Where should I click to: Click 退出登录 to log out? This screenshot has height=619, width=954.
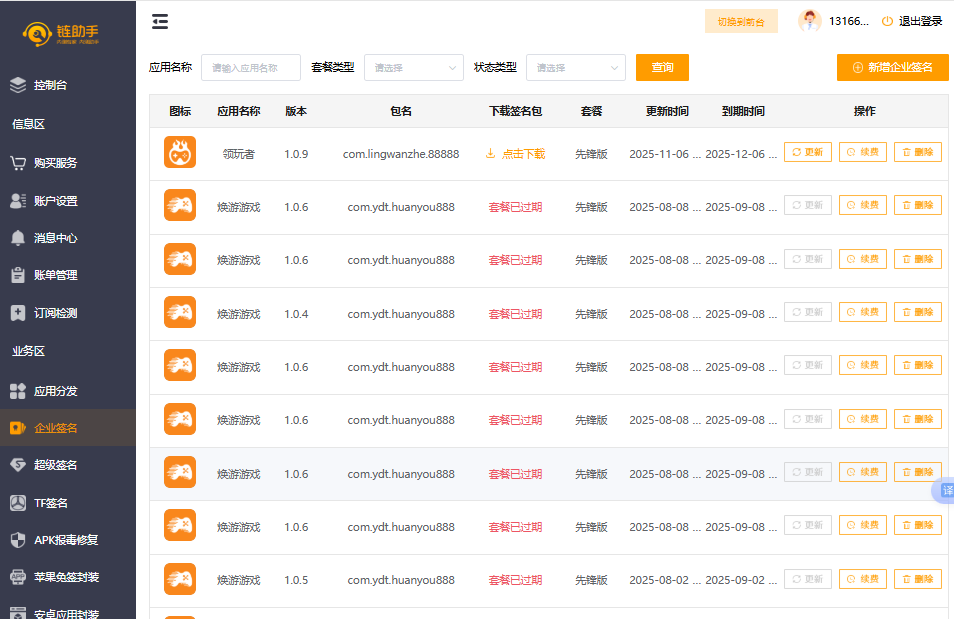tap(912, 21)
